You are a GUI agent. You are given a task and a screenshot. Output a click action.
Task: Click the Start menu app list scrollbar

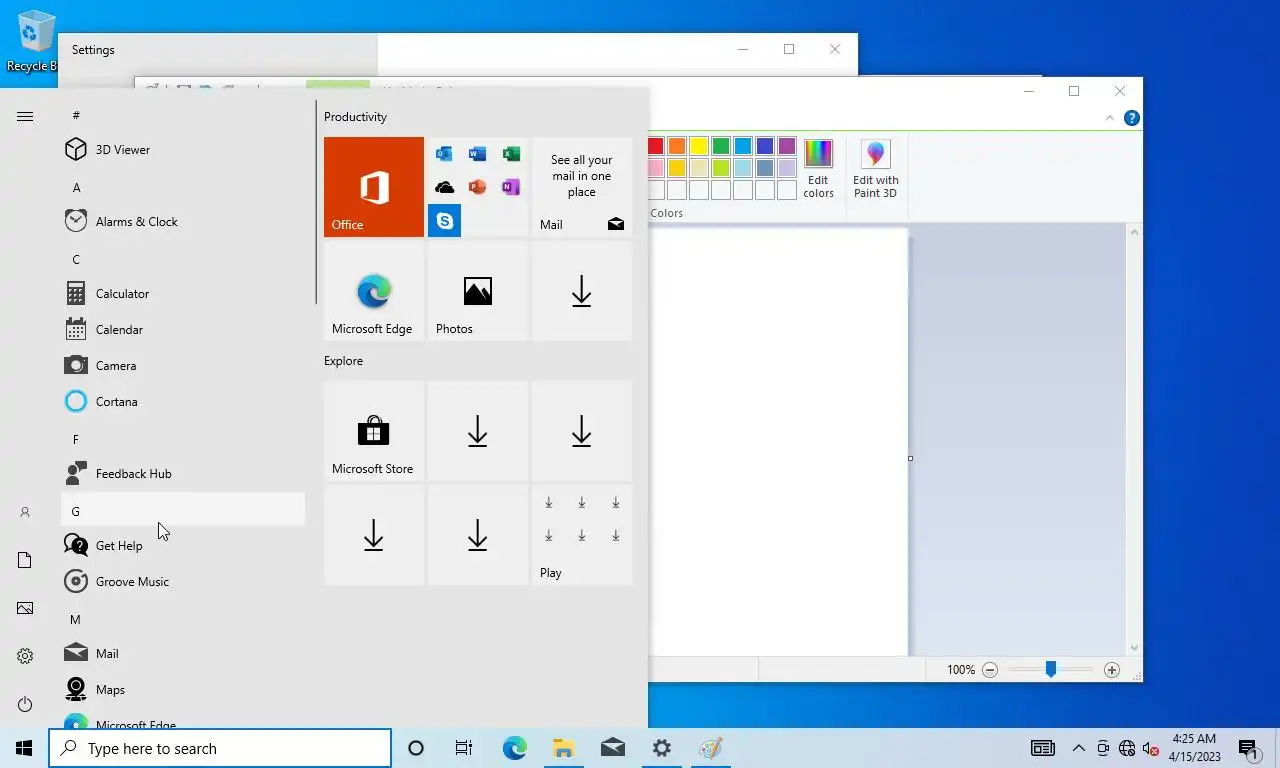click(x=316, y=202)
